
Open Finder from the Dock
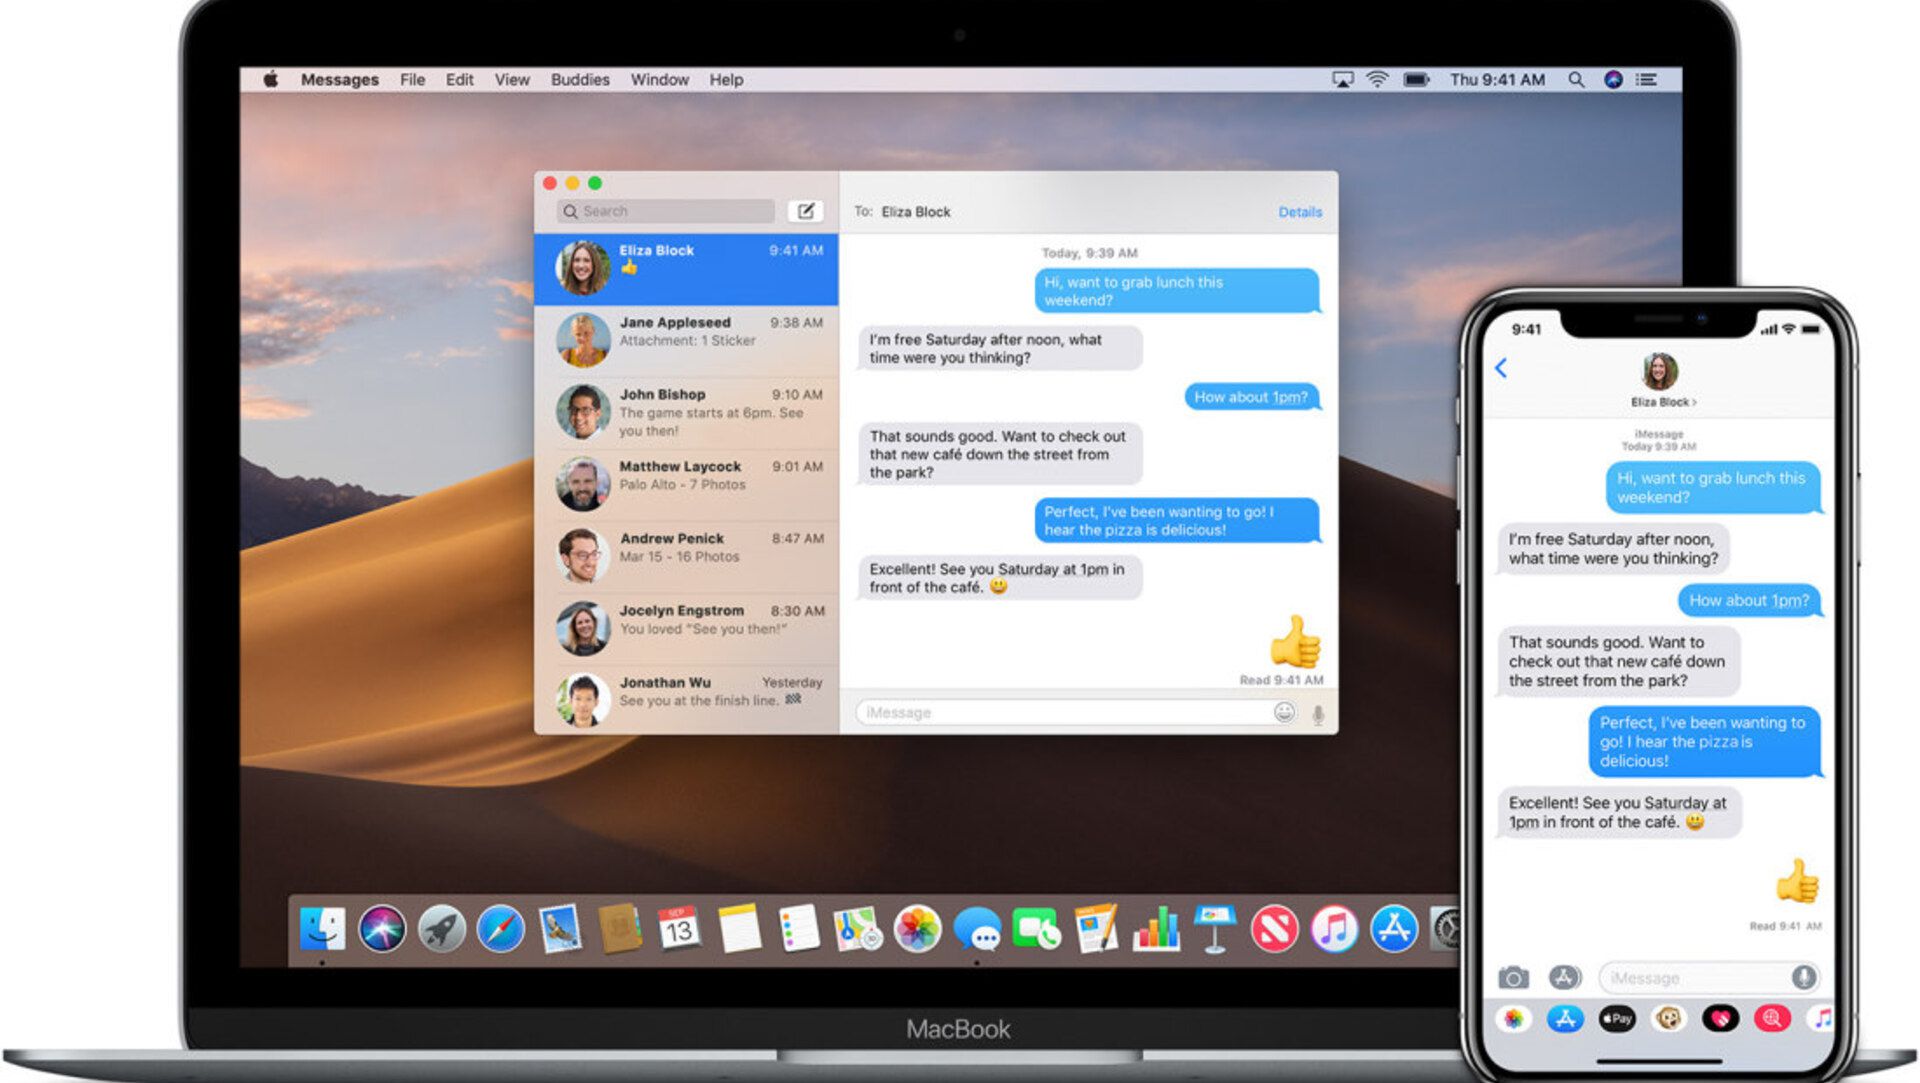pyautogui.click(x=322, y=929)
